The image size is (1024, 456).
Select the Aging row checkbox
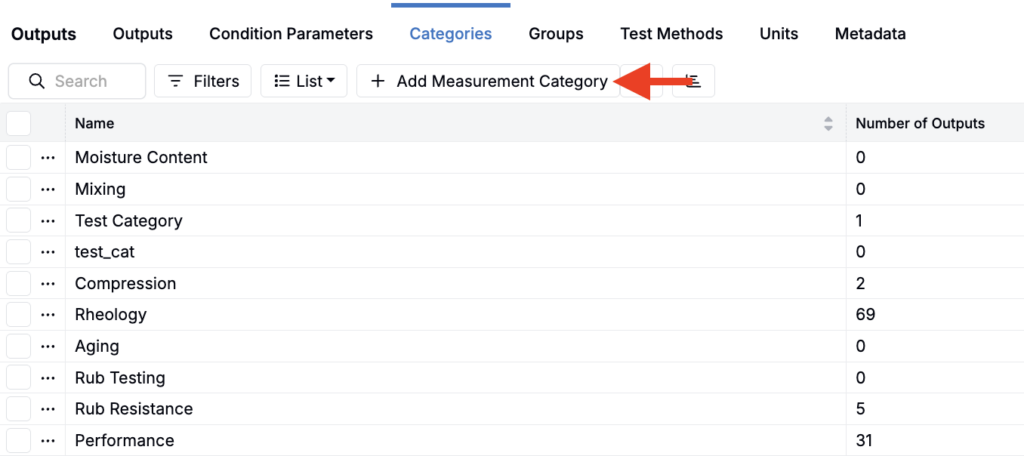(19, 346)
